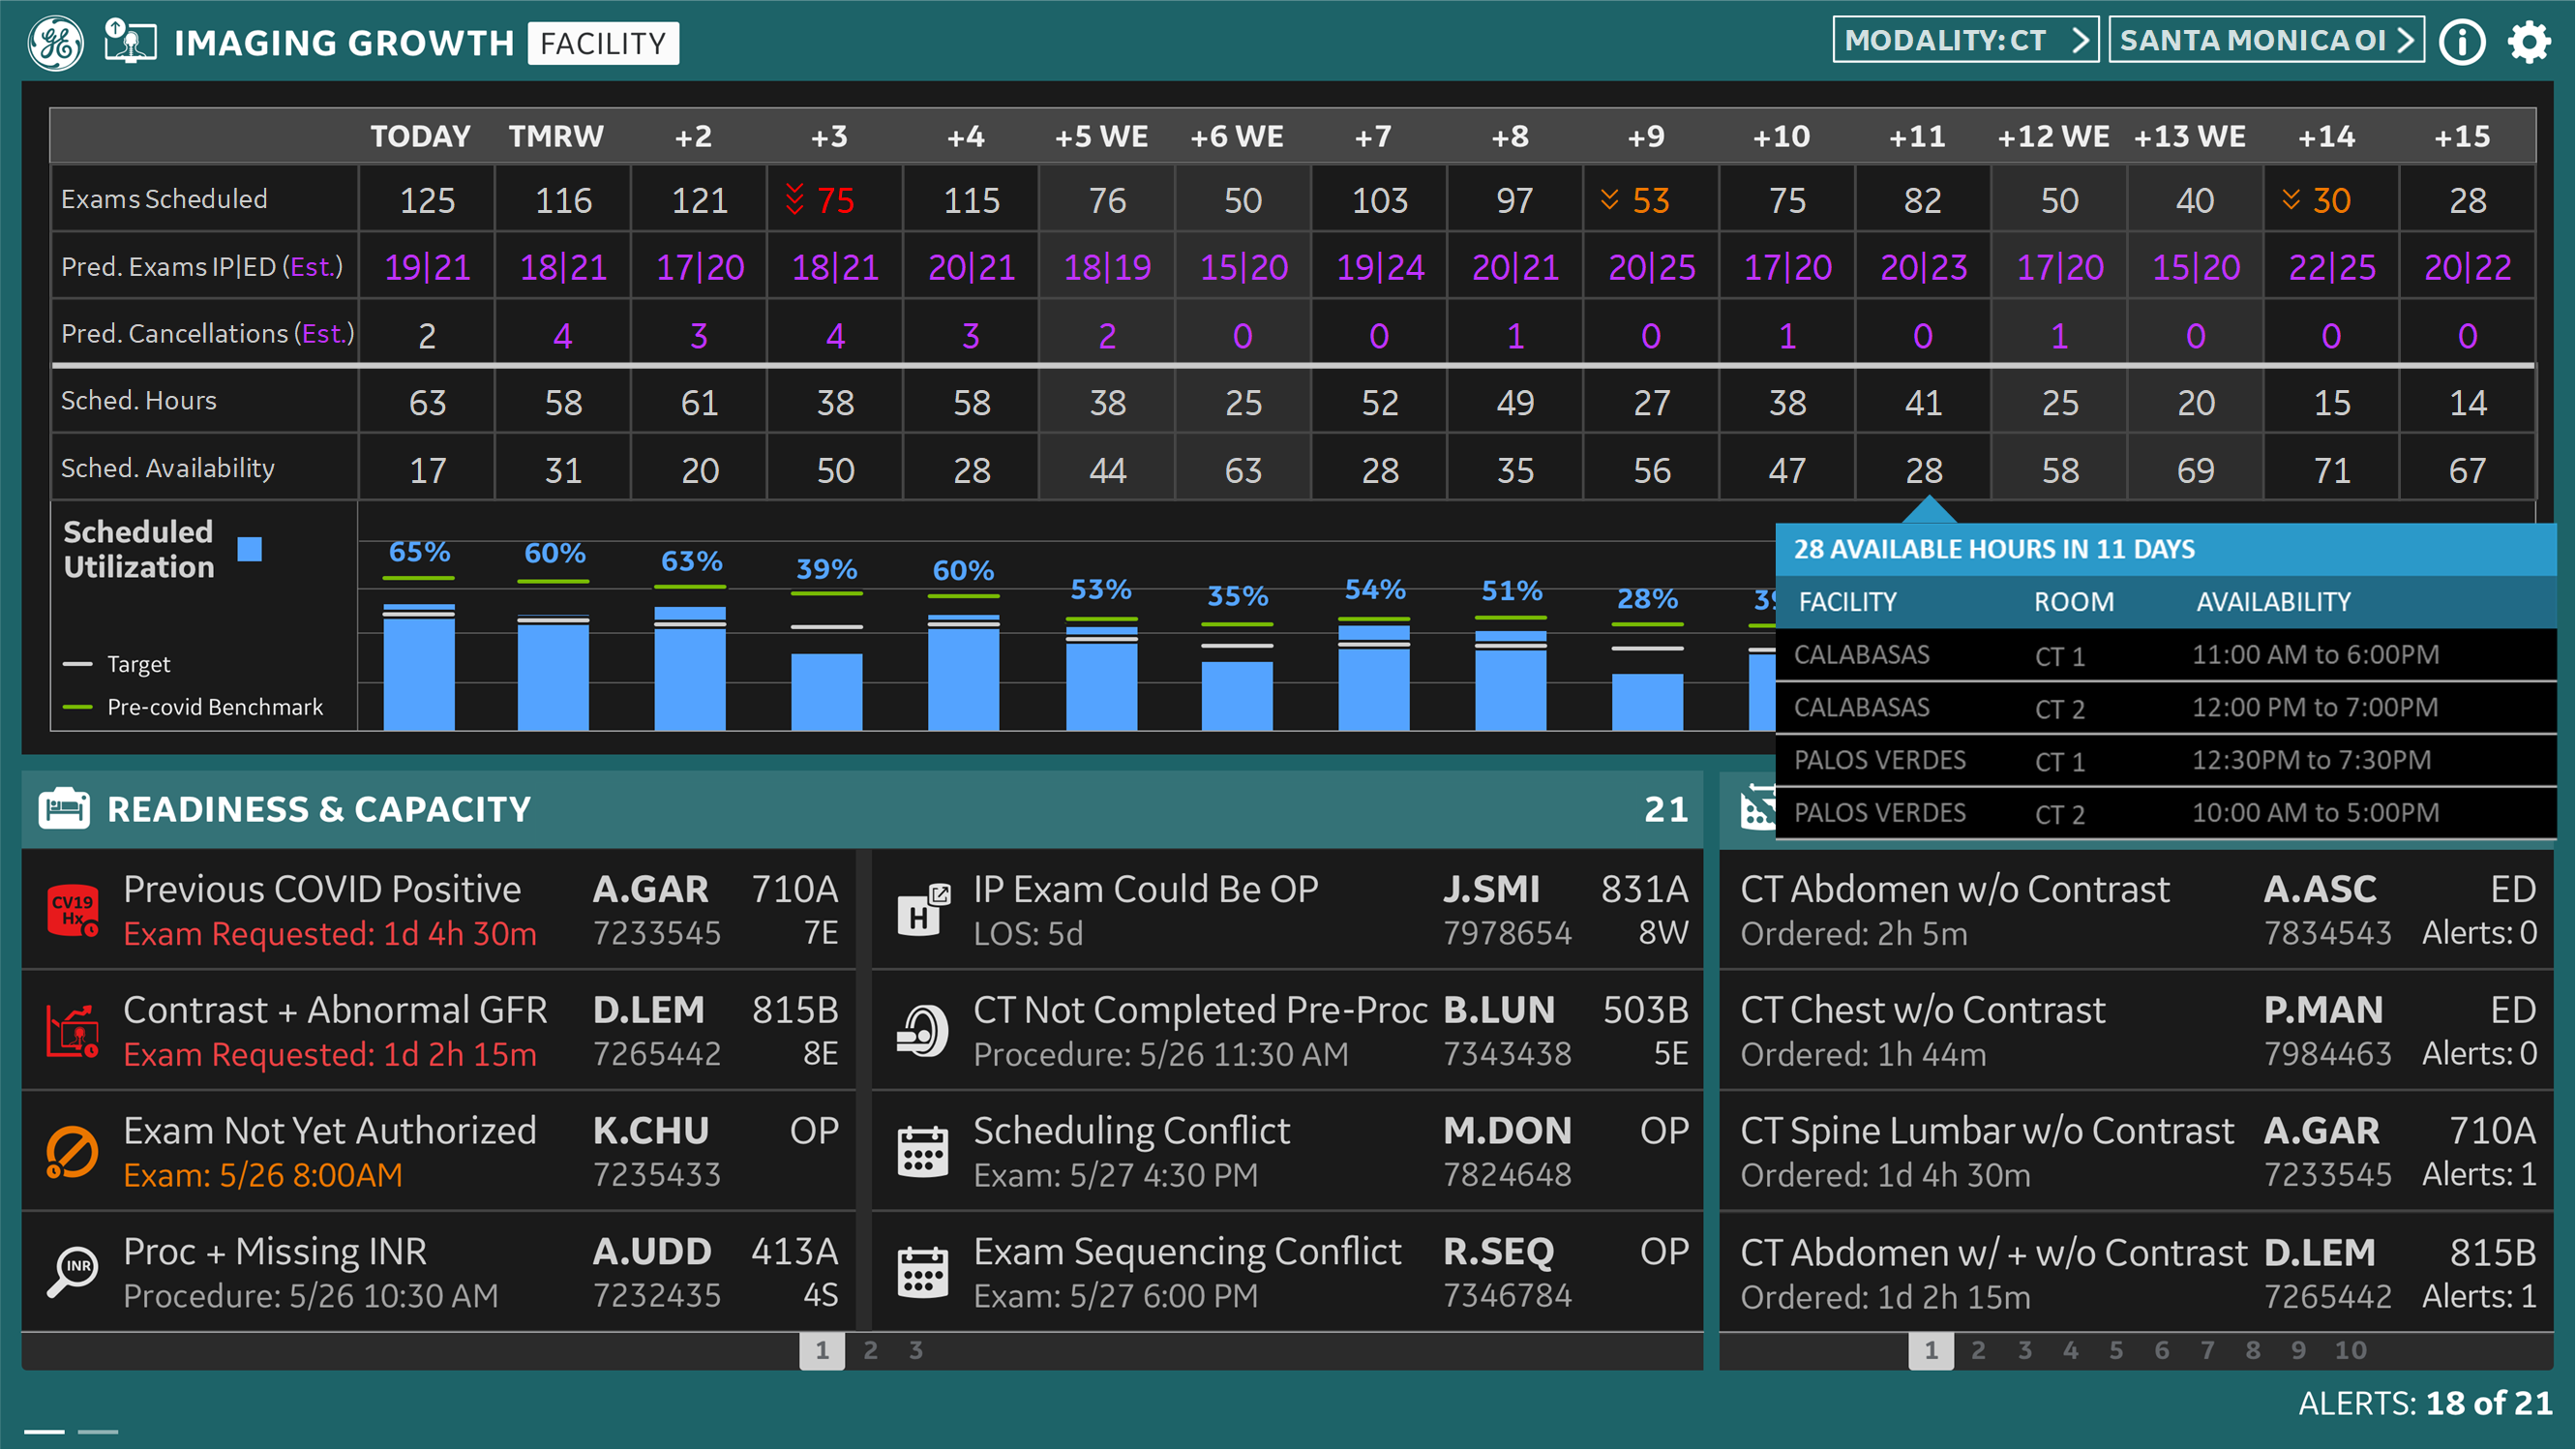Go to page 2 of Readiness list
2576x1450 pixels.
coord(870,1350)
